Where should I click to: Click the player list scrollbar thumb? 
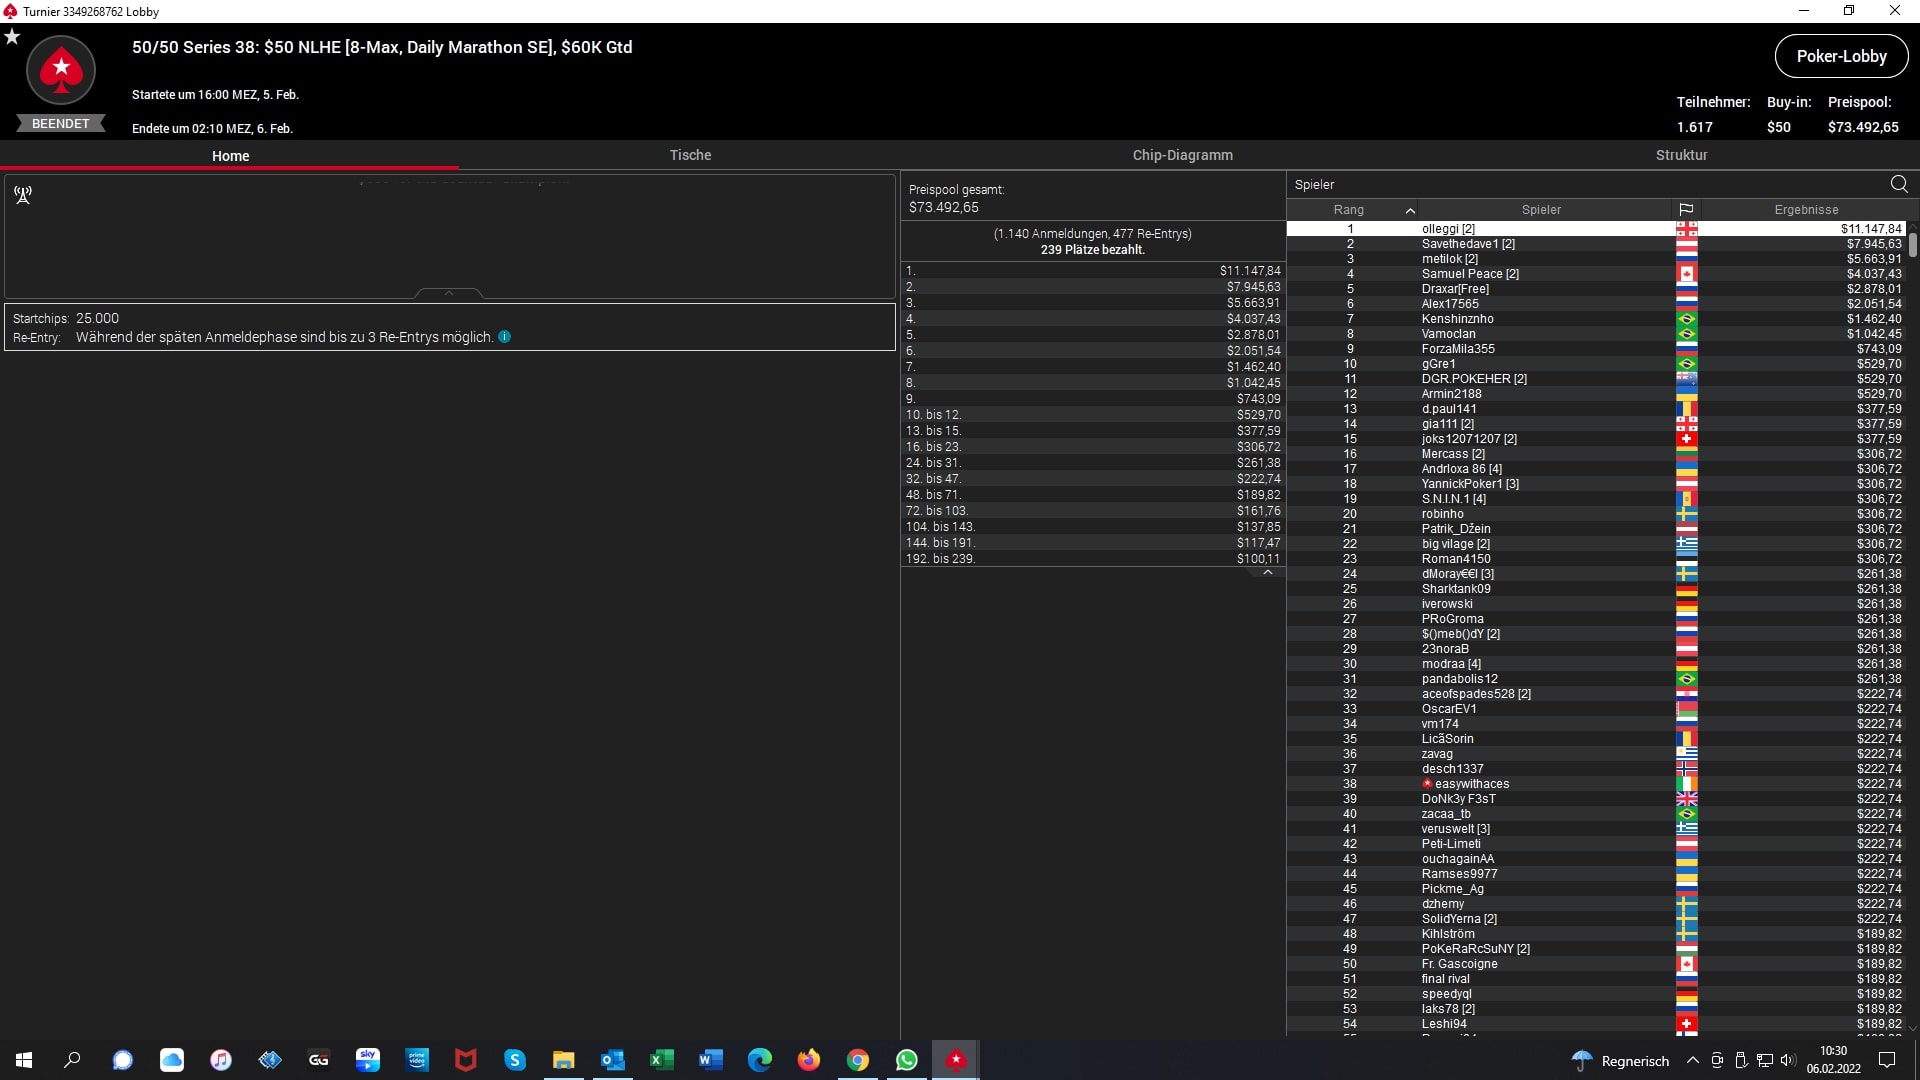1912,244
